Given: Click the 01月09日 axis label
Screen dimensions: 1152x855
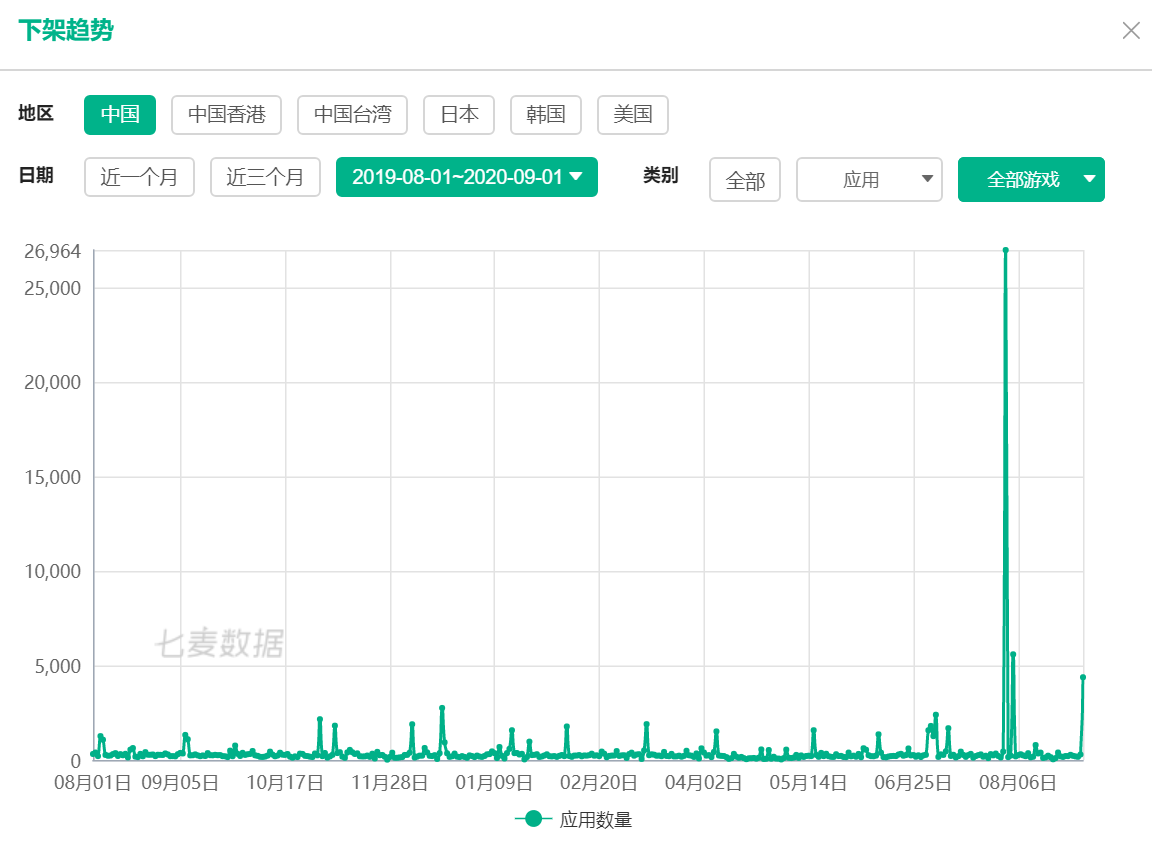Looking at the screenshot, I should tap(494, 783).
